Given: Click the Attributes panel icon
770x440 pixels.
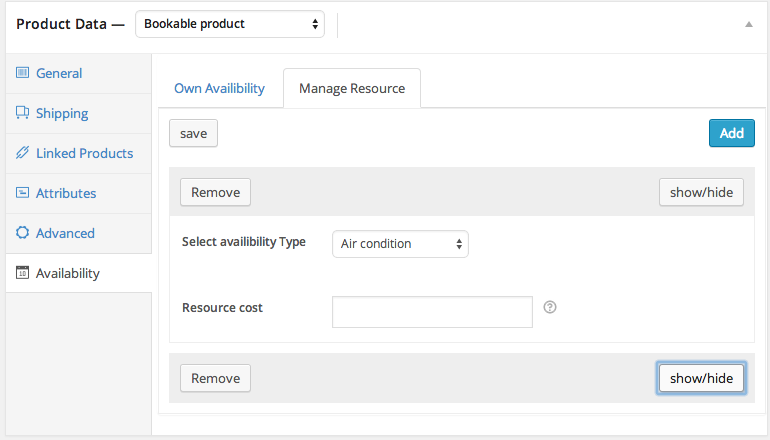Looking at the screenshot, I should tap(22, 193).
